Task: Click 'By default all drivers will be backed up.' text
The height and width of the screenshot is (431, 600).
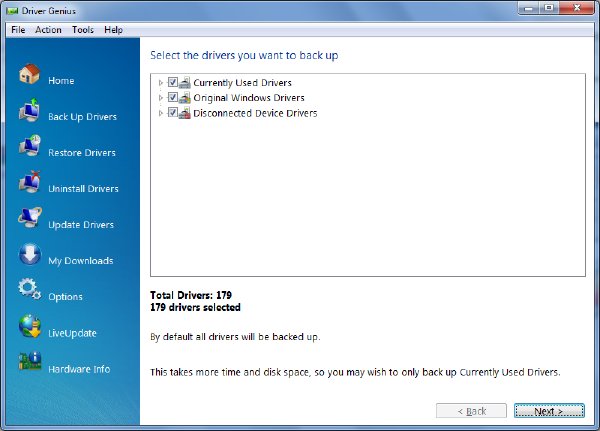Action: point(235,337)
